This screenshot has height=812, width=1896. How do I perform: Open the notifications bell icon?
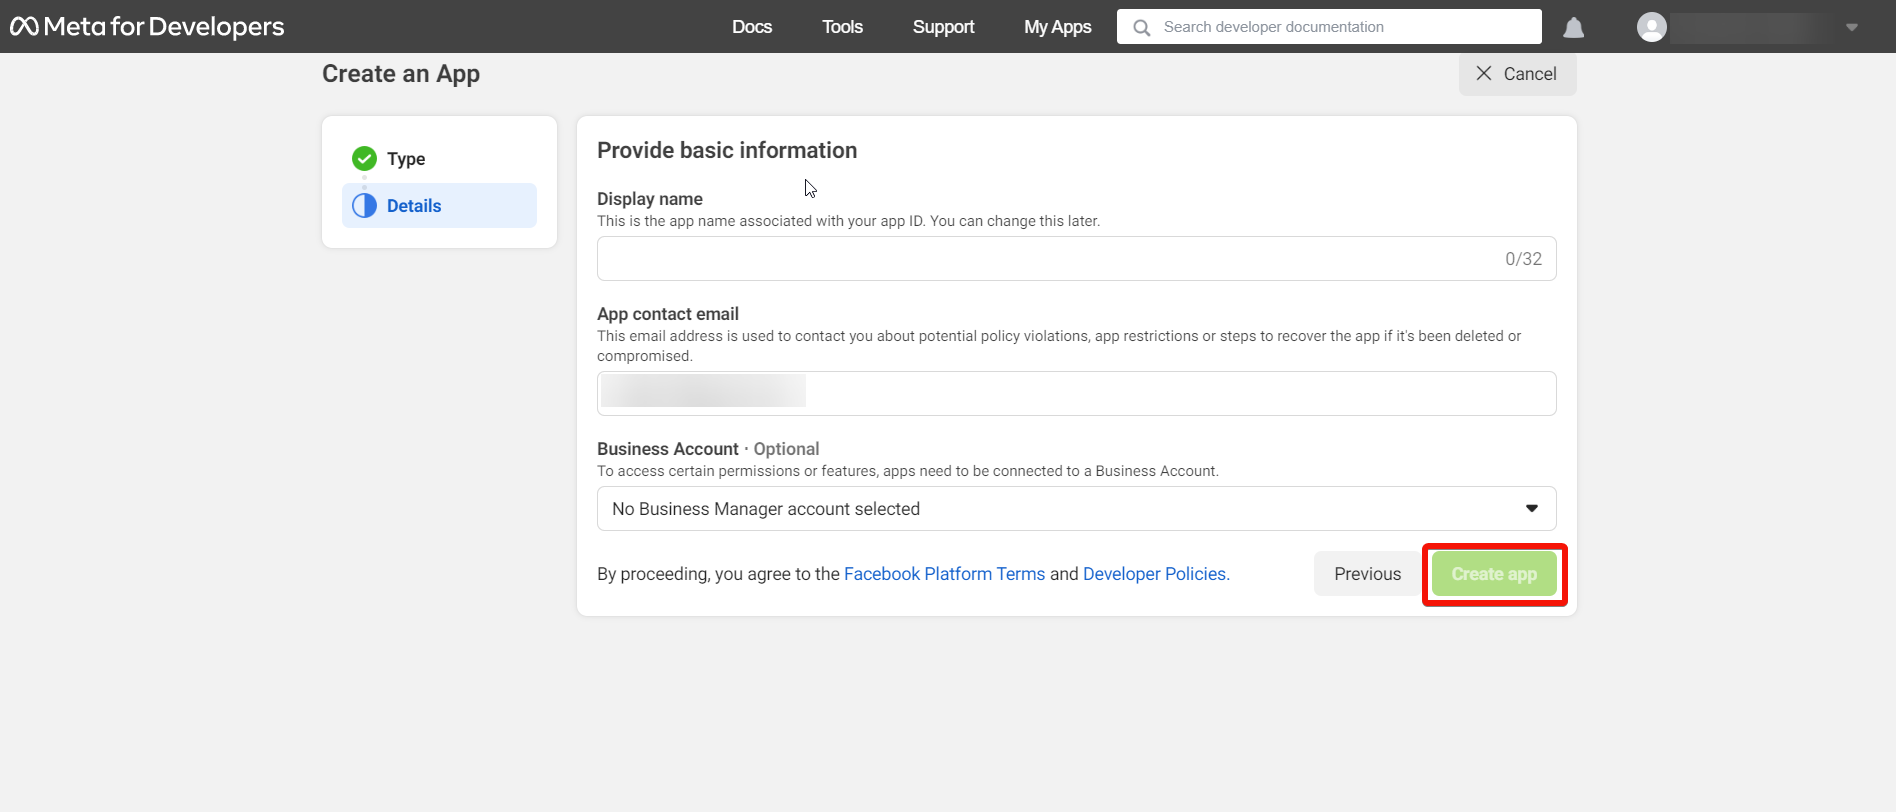click(1573, 27)
